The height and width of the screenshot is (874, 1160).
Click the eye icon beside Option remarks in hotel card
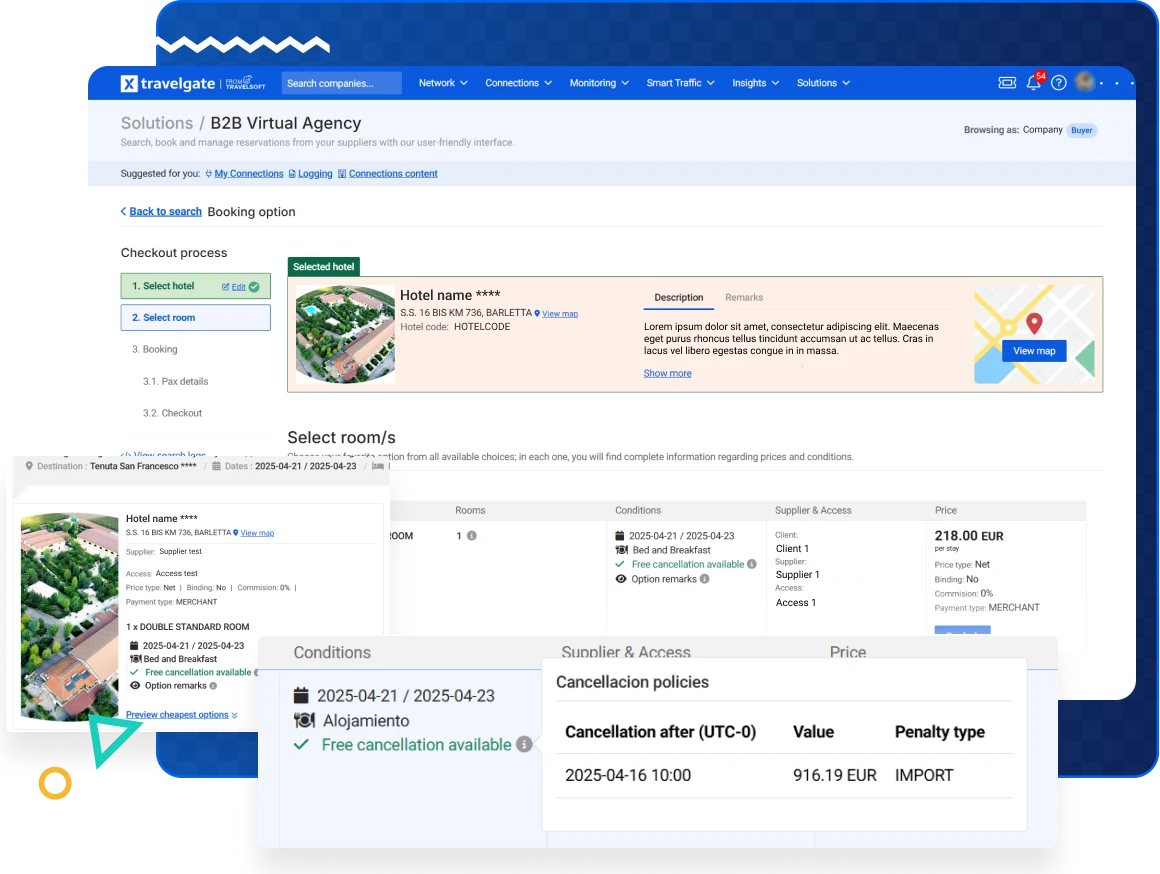pos(135,686)
